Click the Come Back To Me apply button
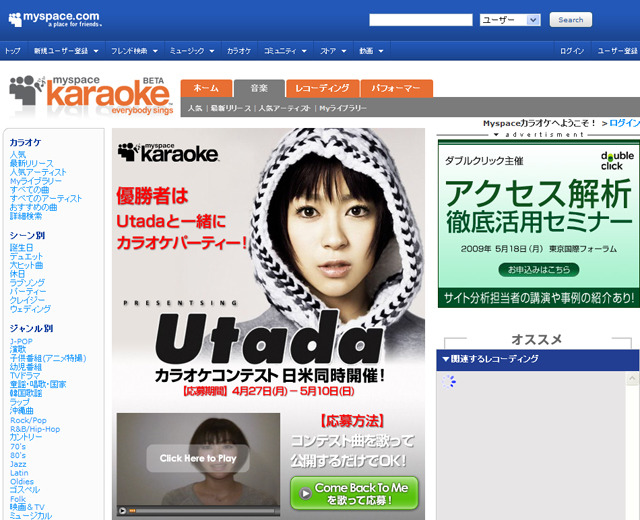Viewport: 640px width, 520px height. (x=355, y=493)
